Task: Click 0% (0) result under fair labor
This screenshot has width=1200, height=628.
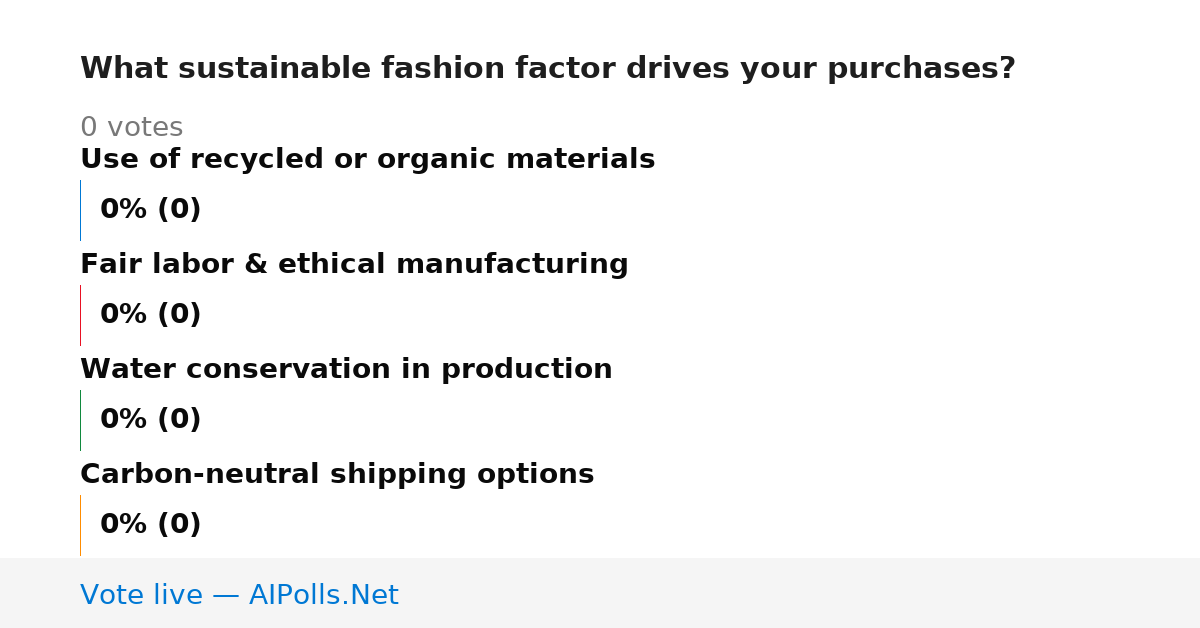Action: pyautogui.click(x=150, y=315)
